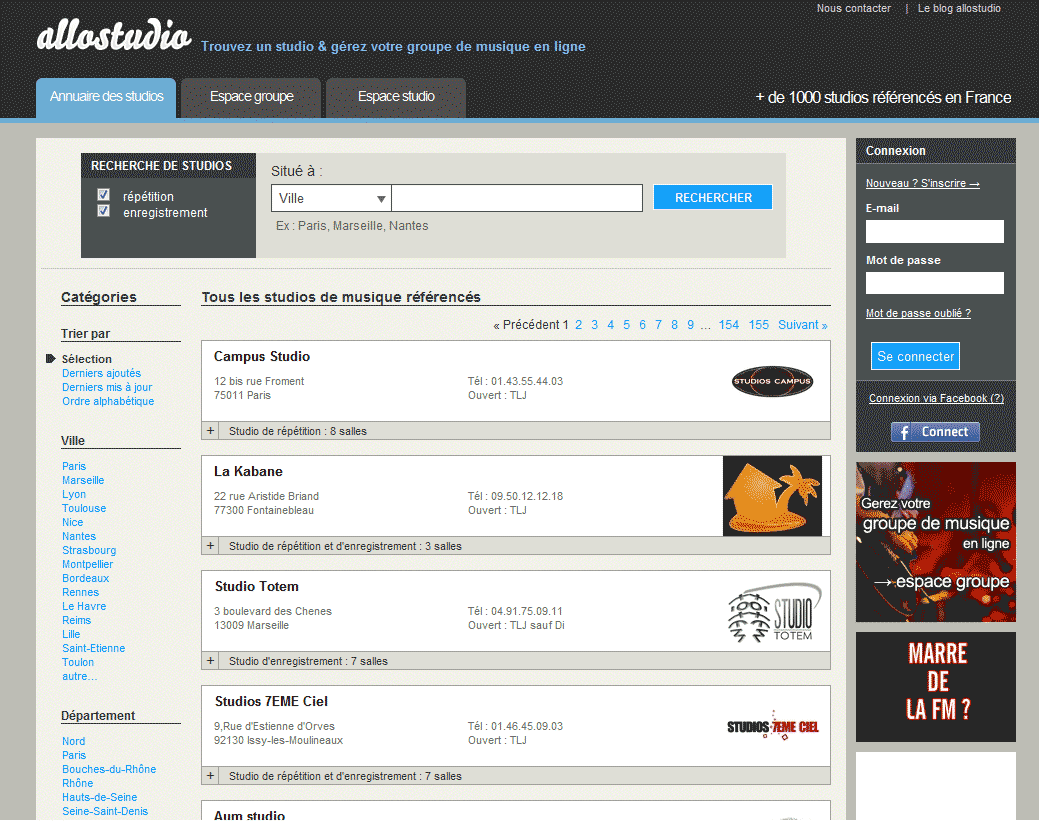Open the Espace studio tab
The height and width of the screenshot is (821, 1039).
coord(396,97)
